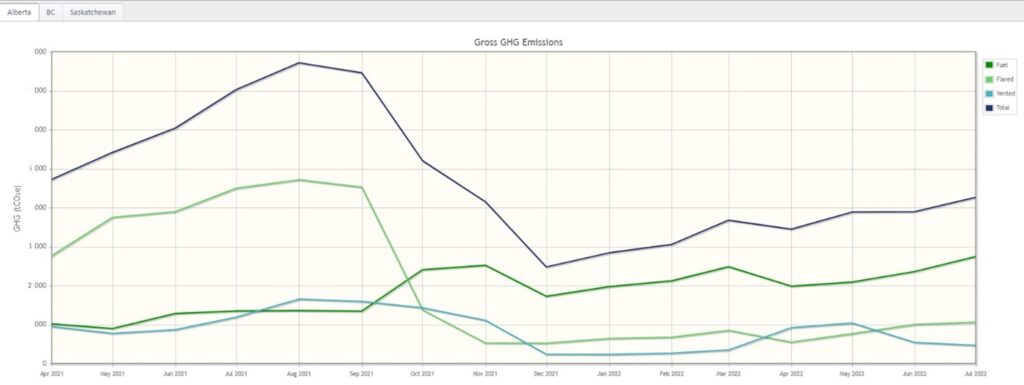Image resolution: width=1024 pixels, height=385 pixels.
Task: Click the 'Sep 2021' x-axis label
Action: pyautogui.click(x=361, y=373)
